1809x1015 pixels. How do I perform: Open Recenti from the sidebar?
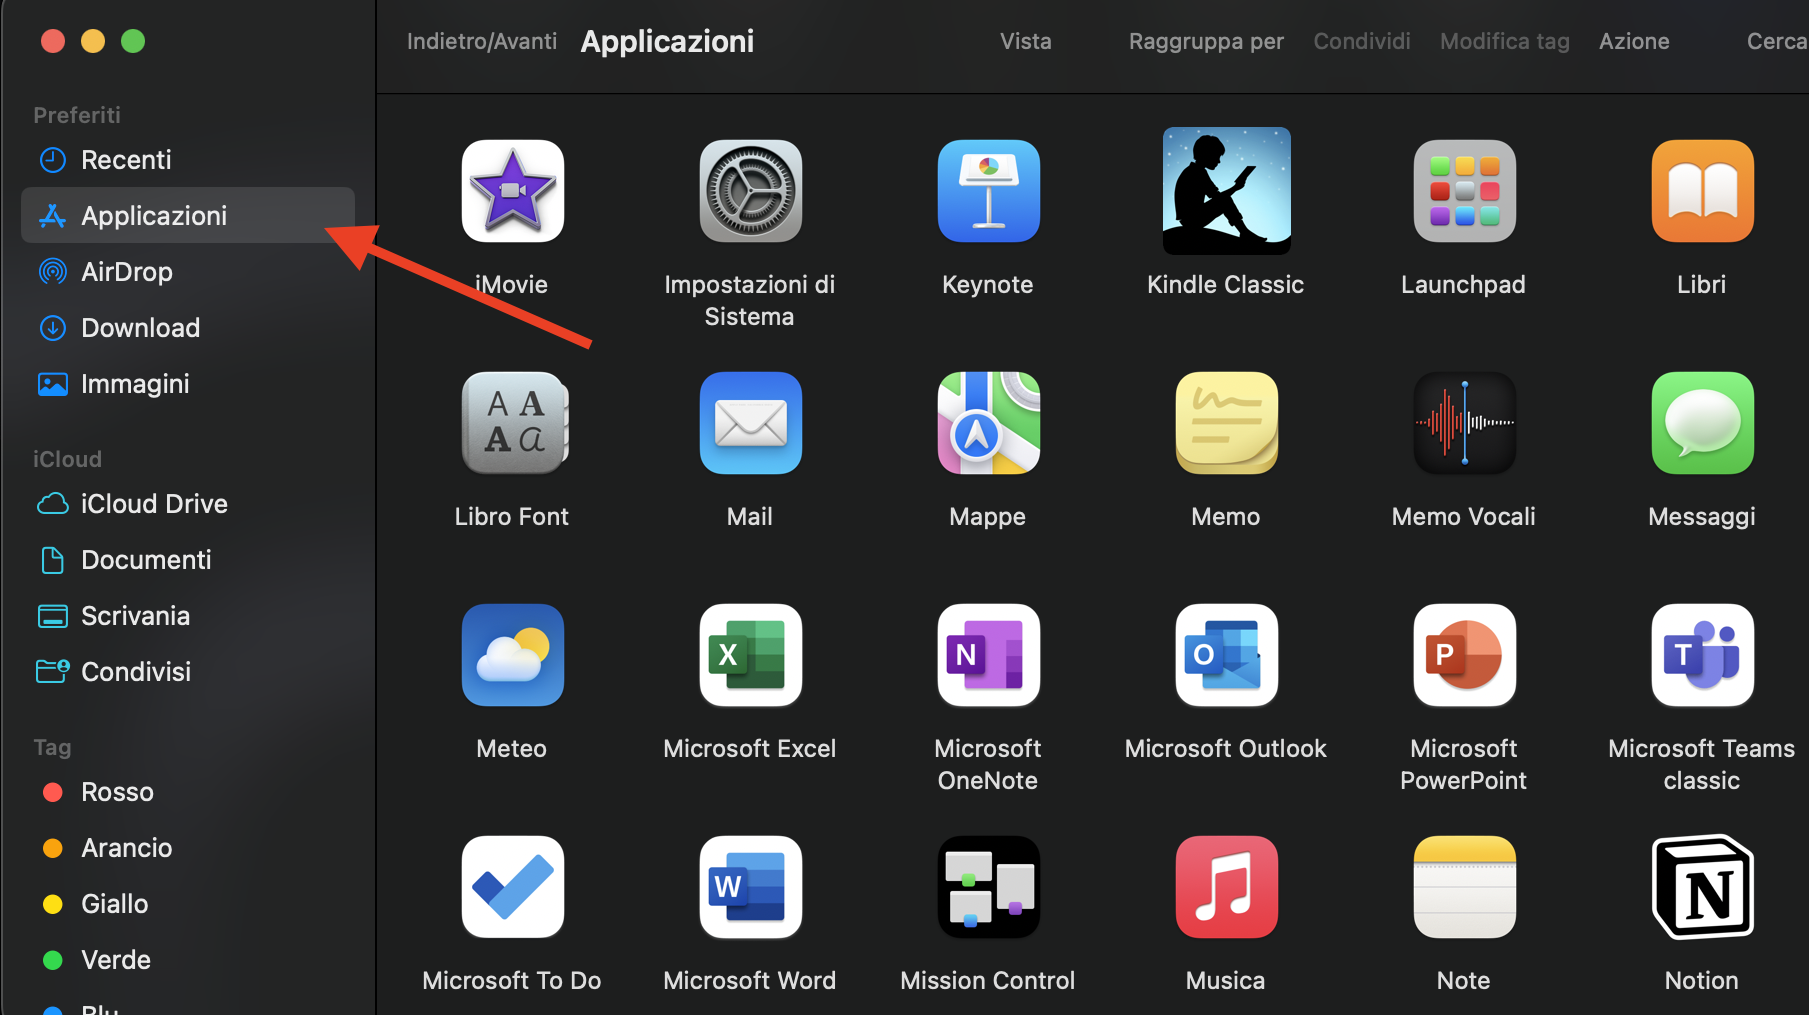[126, 159]
